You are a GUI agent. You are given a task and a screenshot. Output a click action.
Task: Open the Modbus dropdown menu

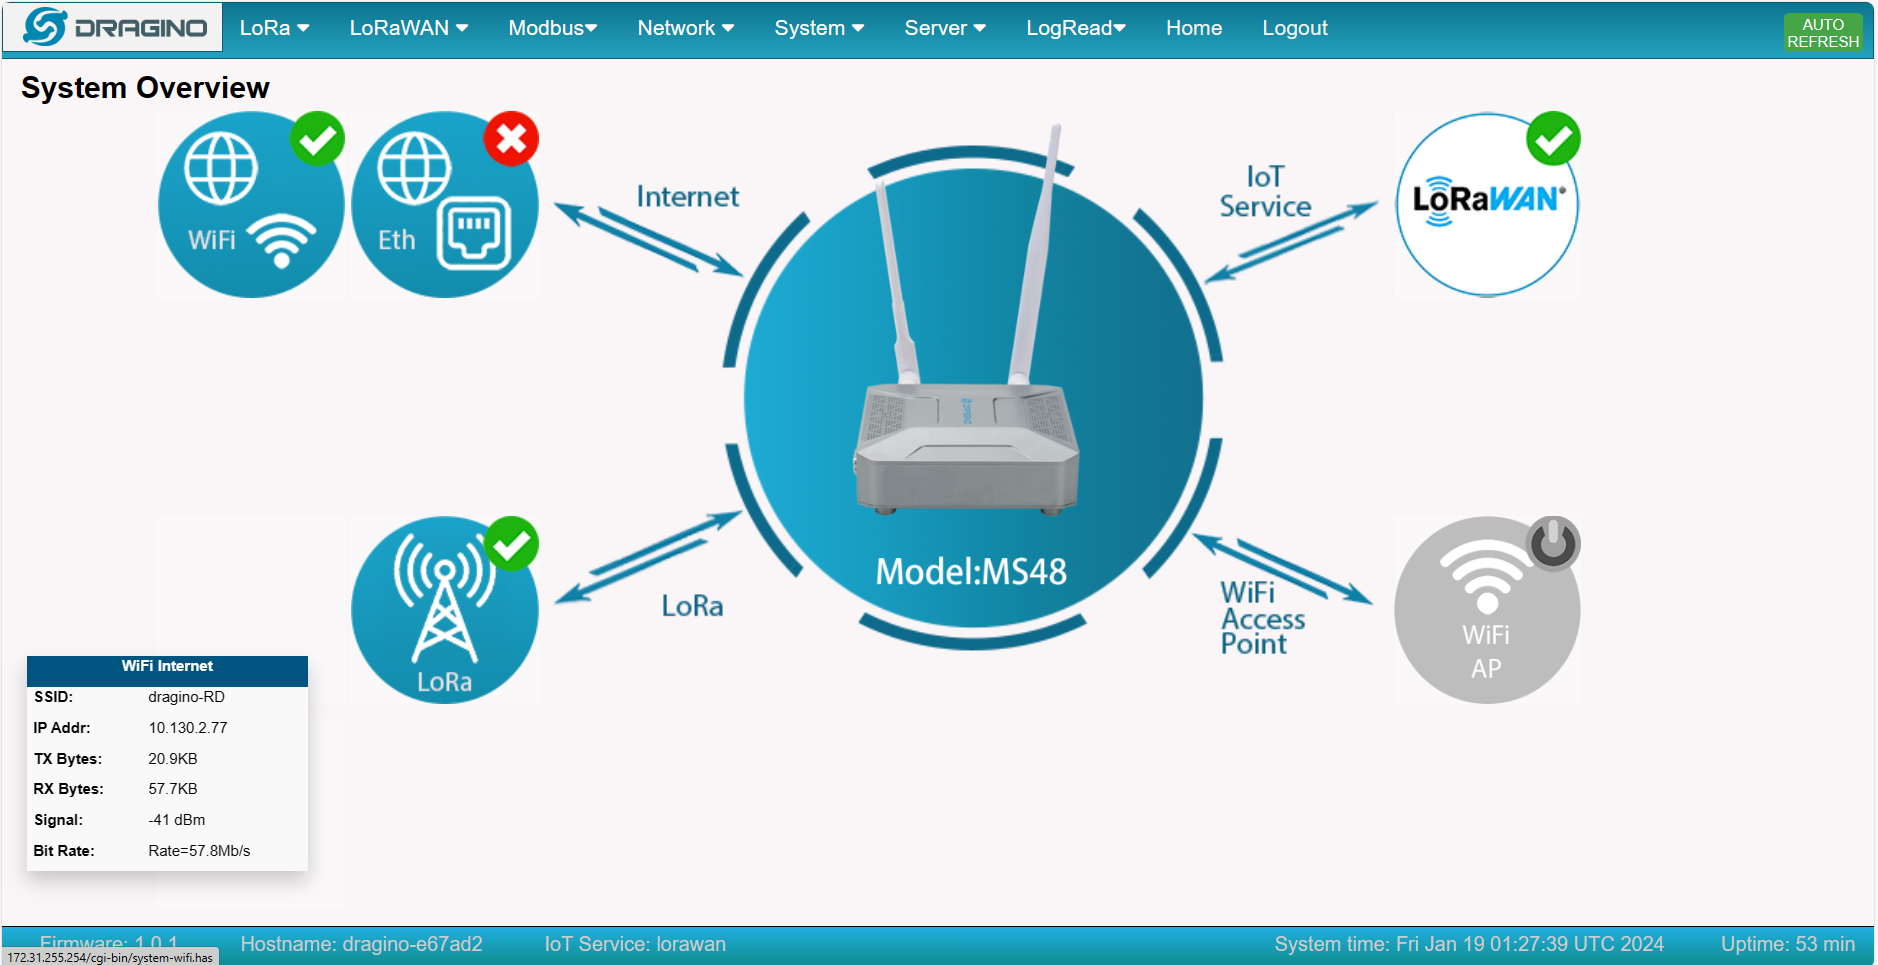[x=552, y=28]
